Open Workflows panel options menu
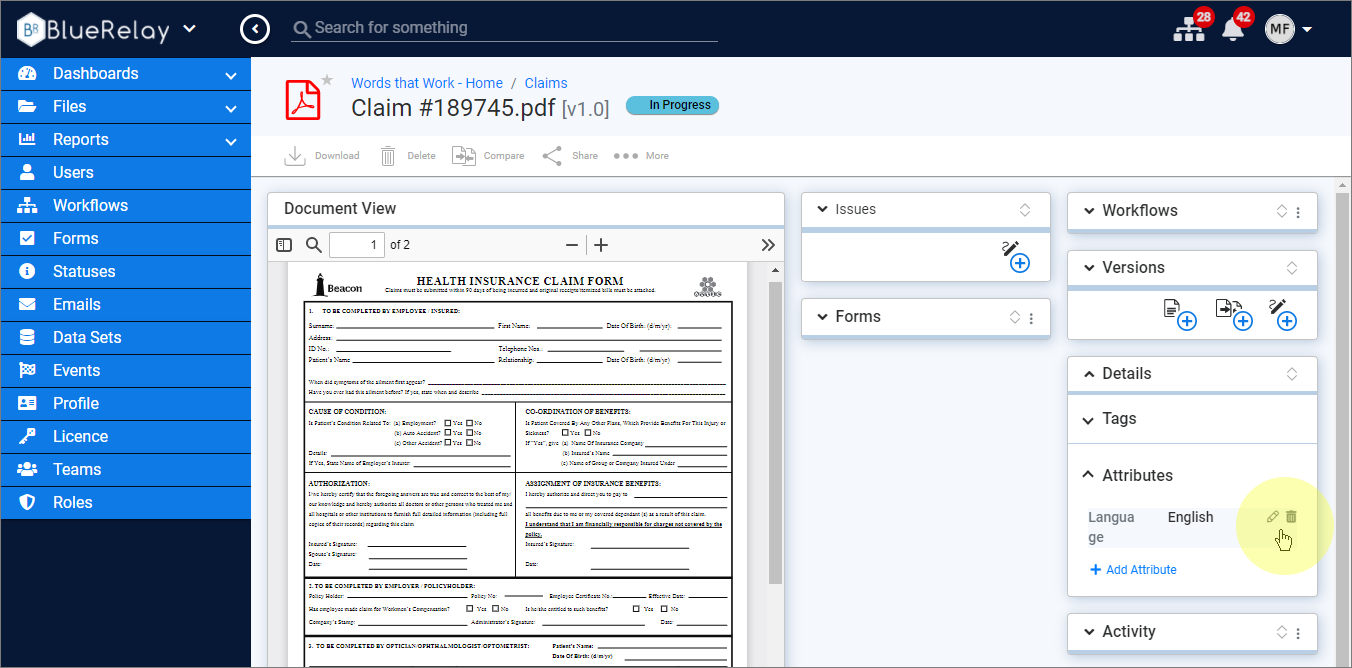Screen dimensions: 1352x668 pos(1298,212)
